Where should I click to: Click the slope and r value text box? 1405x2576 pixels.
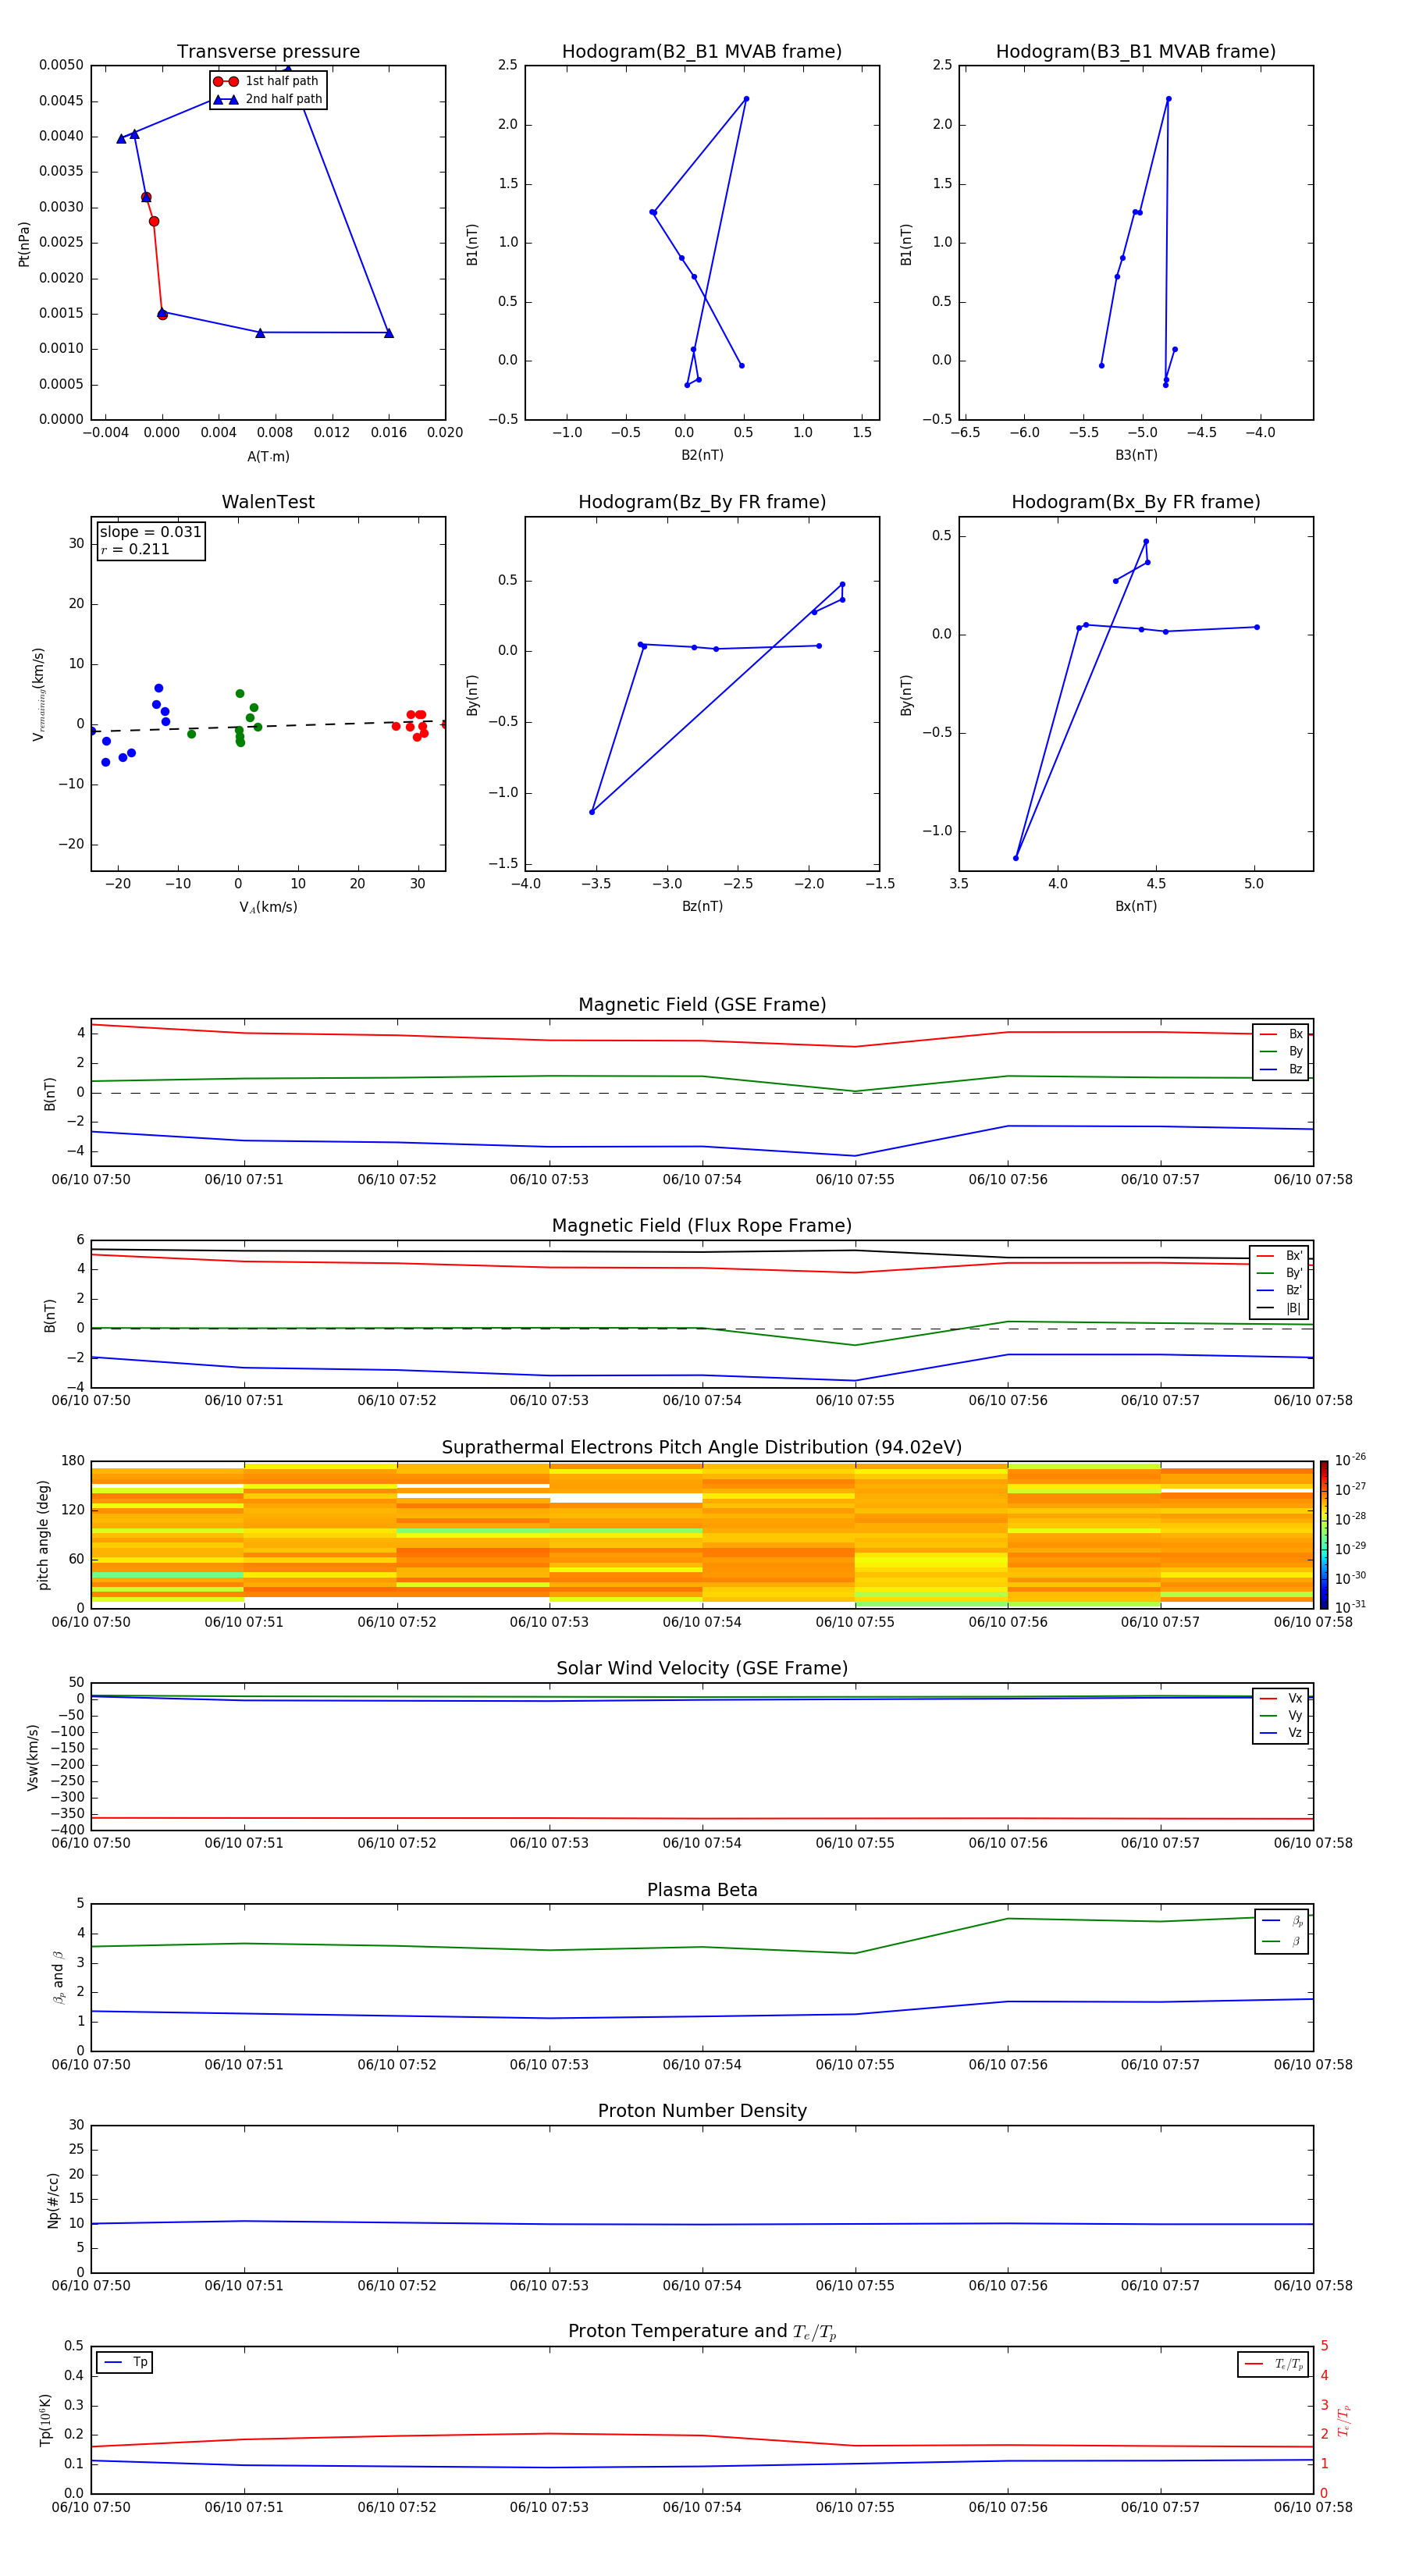pyautogui.click(x=151, y=540)
